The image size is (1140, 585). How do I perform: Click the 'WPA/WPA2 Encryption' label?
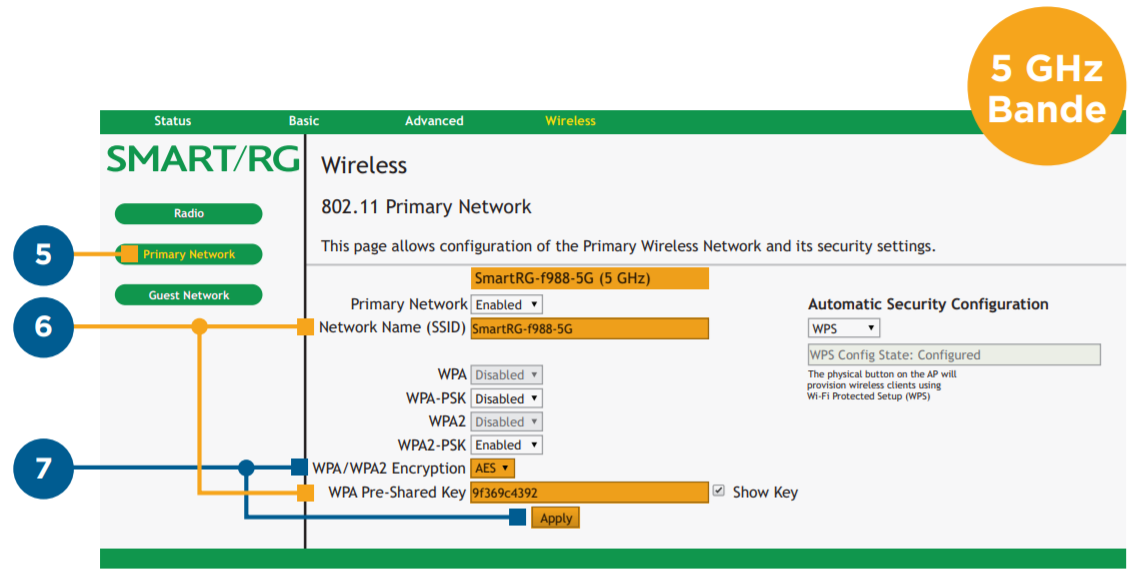(x=389, y=469)
